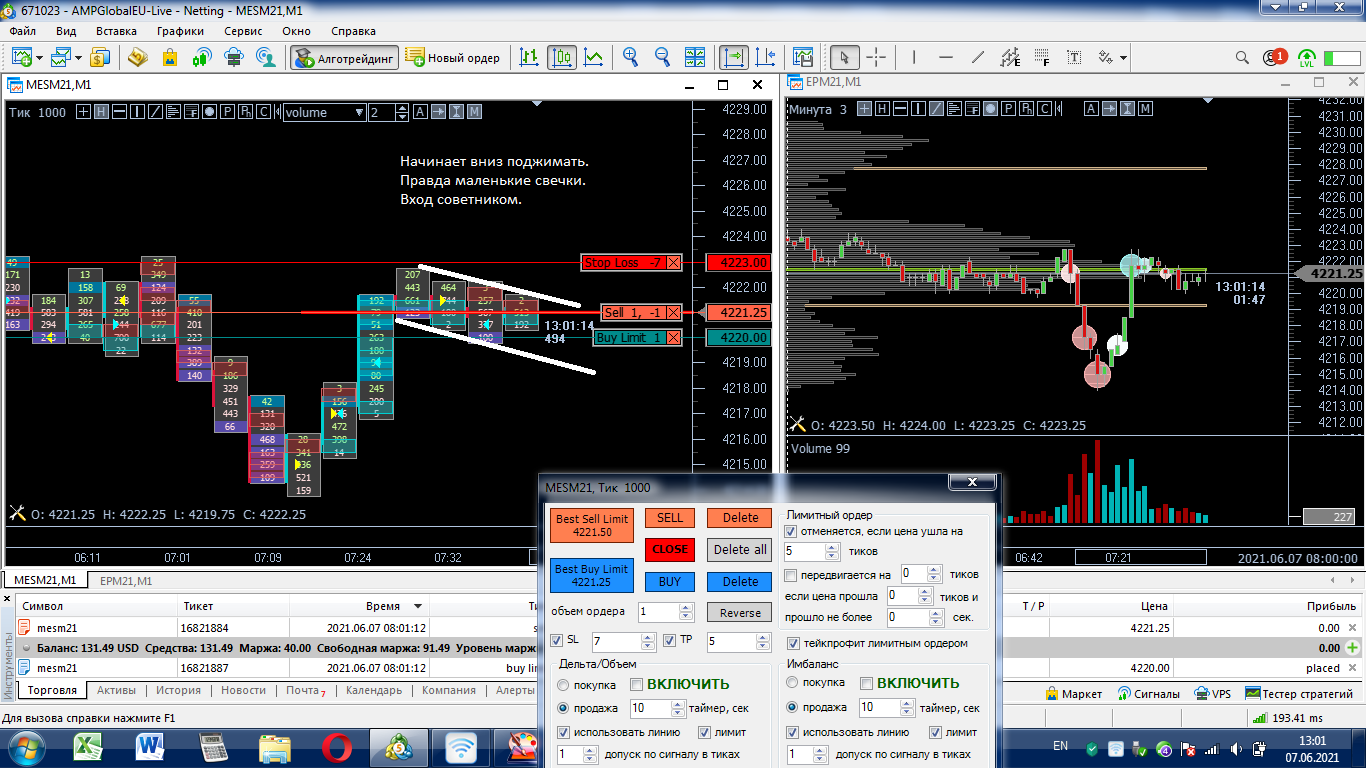Expand the profiles dropdown arrow
This screenshot has height=768, width=1366.
(79, 57)
